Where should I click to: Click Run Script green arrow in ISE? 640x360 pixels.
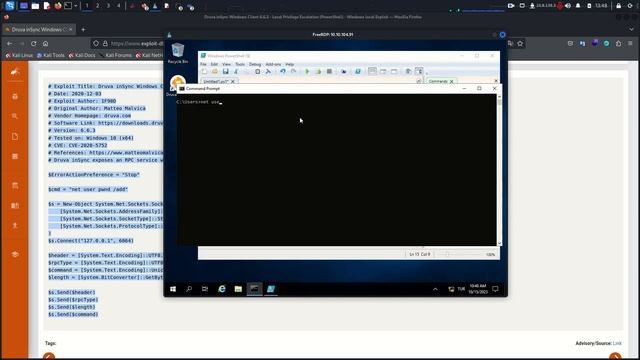(x=307, y=71)
